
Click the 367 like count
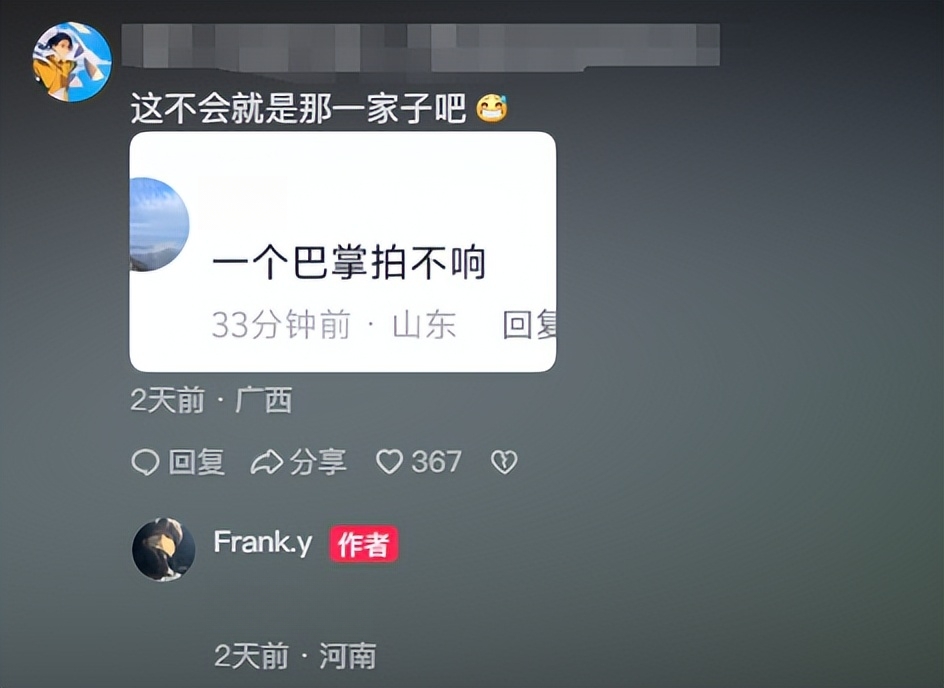point(436,462)
